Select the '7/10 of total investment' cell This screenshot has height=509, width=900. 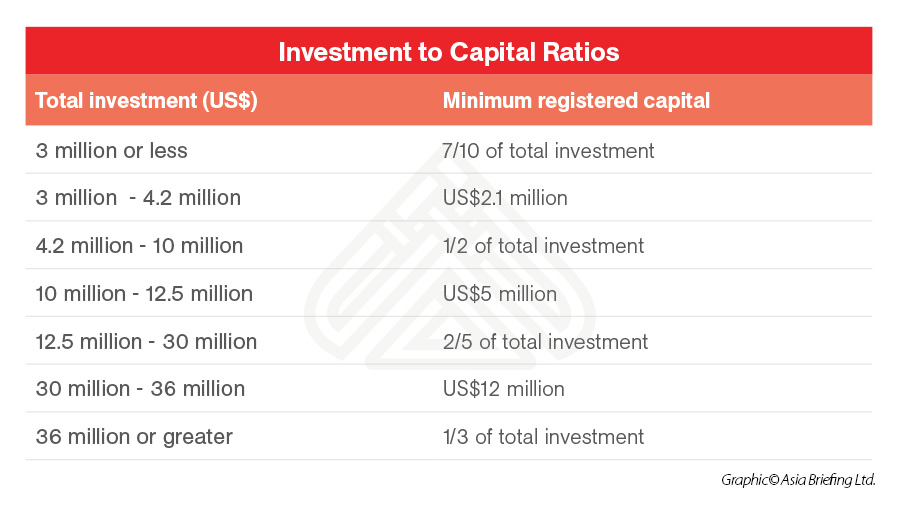coord(548,151)
